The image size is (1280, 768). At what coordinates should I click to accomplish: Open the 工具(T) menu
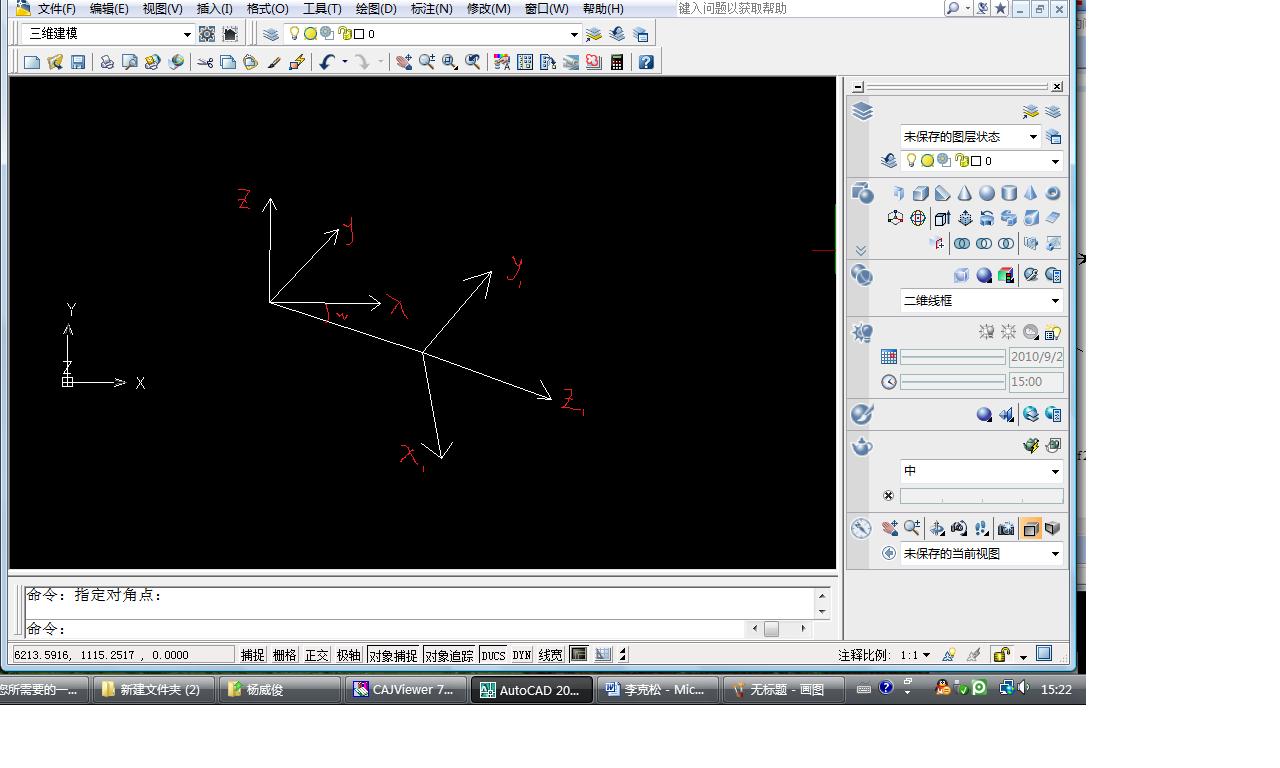click(x=322, y=8)
